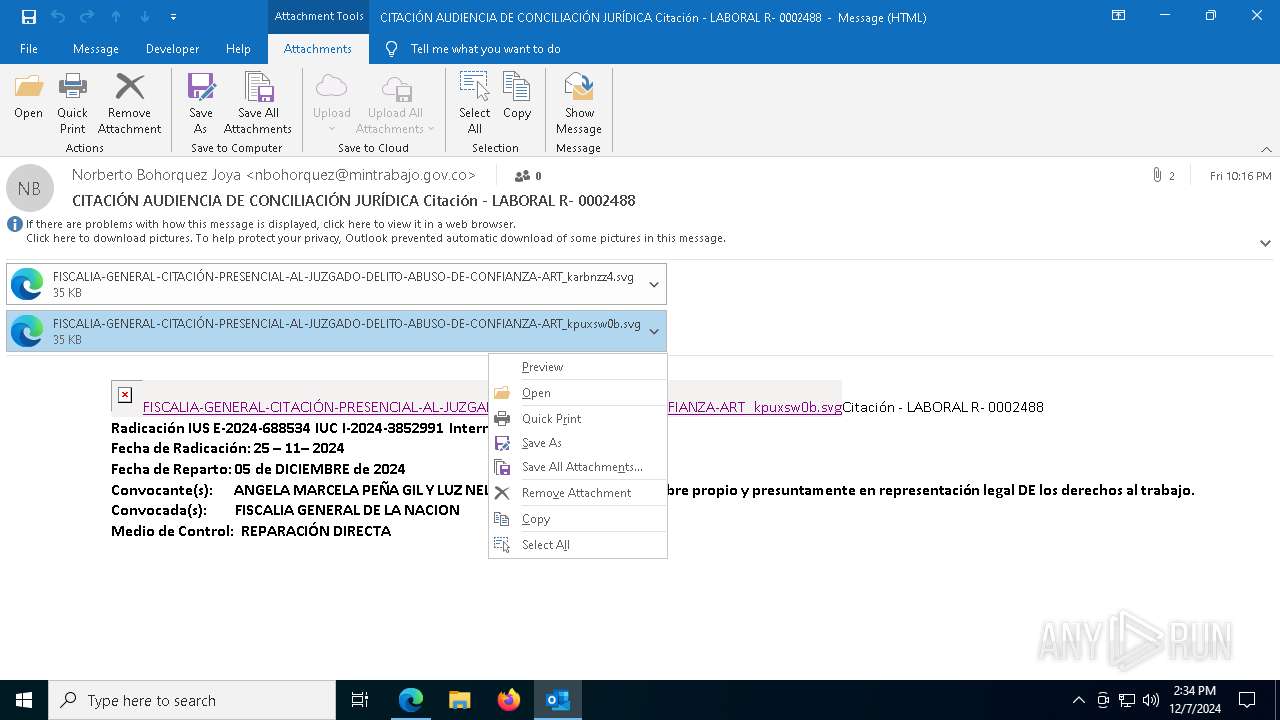Screen dimensions: 1280x720
Task: Open the kpuxsw0b.svg link in message body
Action: pyautogui.click(x=492, y=407)
